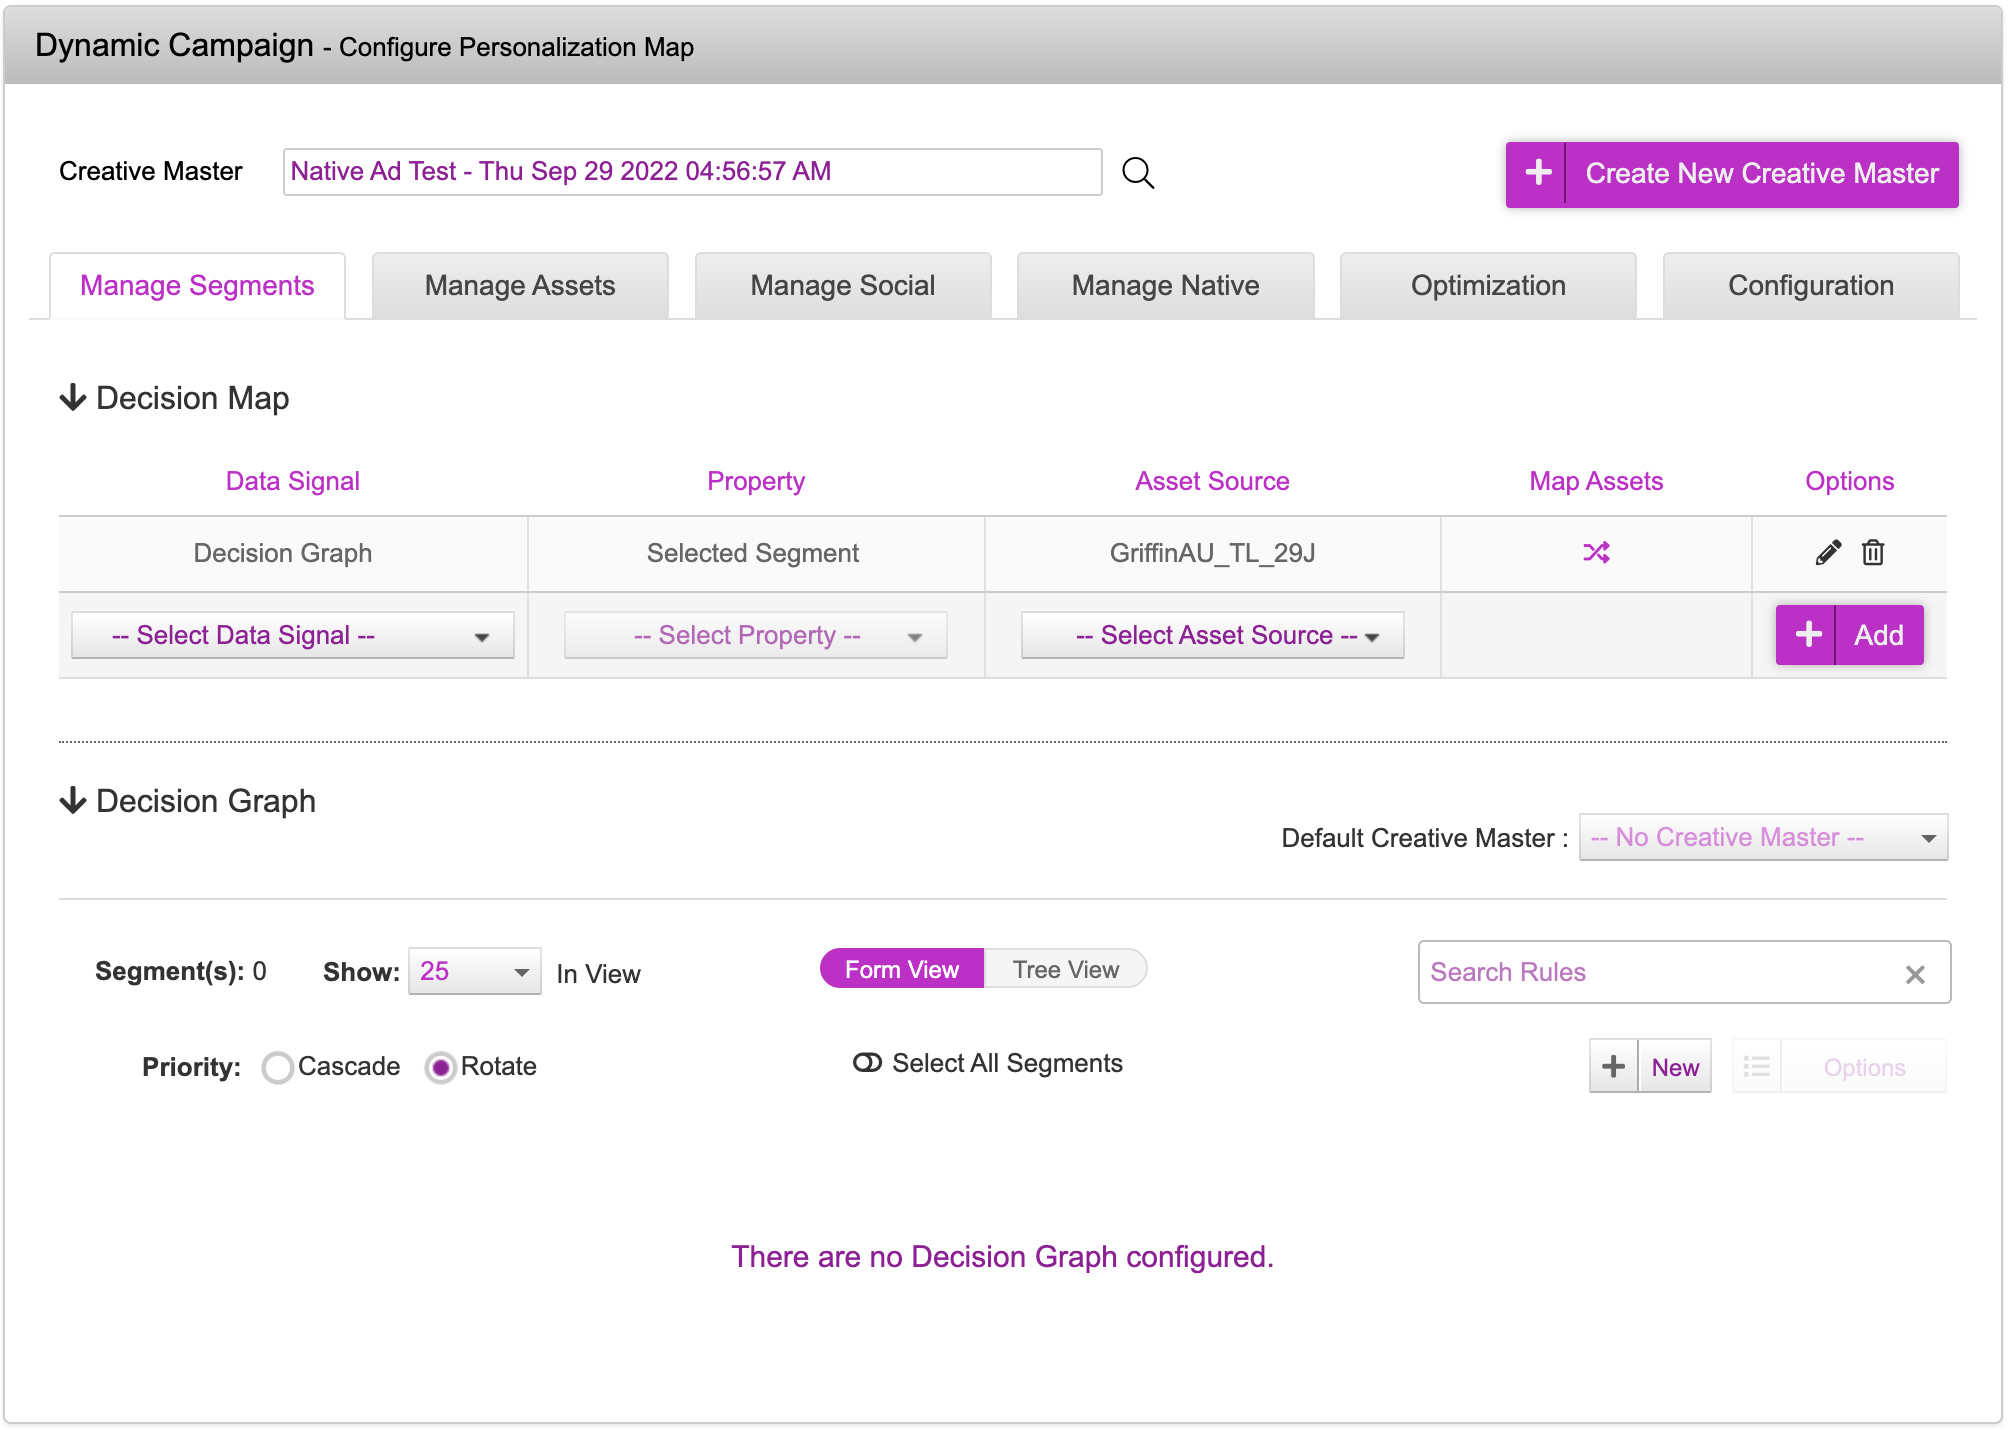Image resolution: width=2008 pixels, height=1430 pixels.
Task: Open the Optimization tab
Action: coord(1487,286)
